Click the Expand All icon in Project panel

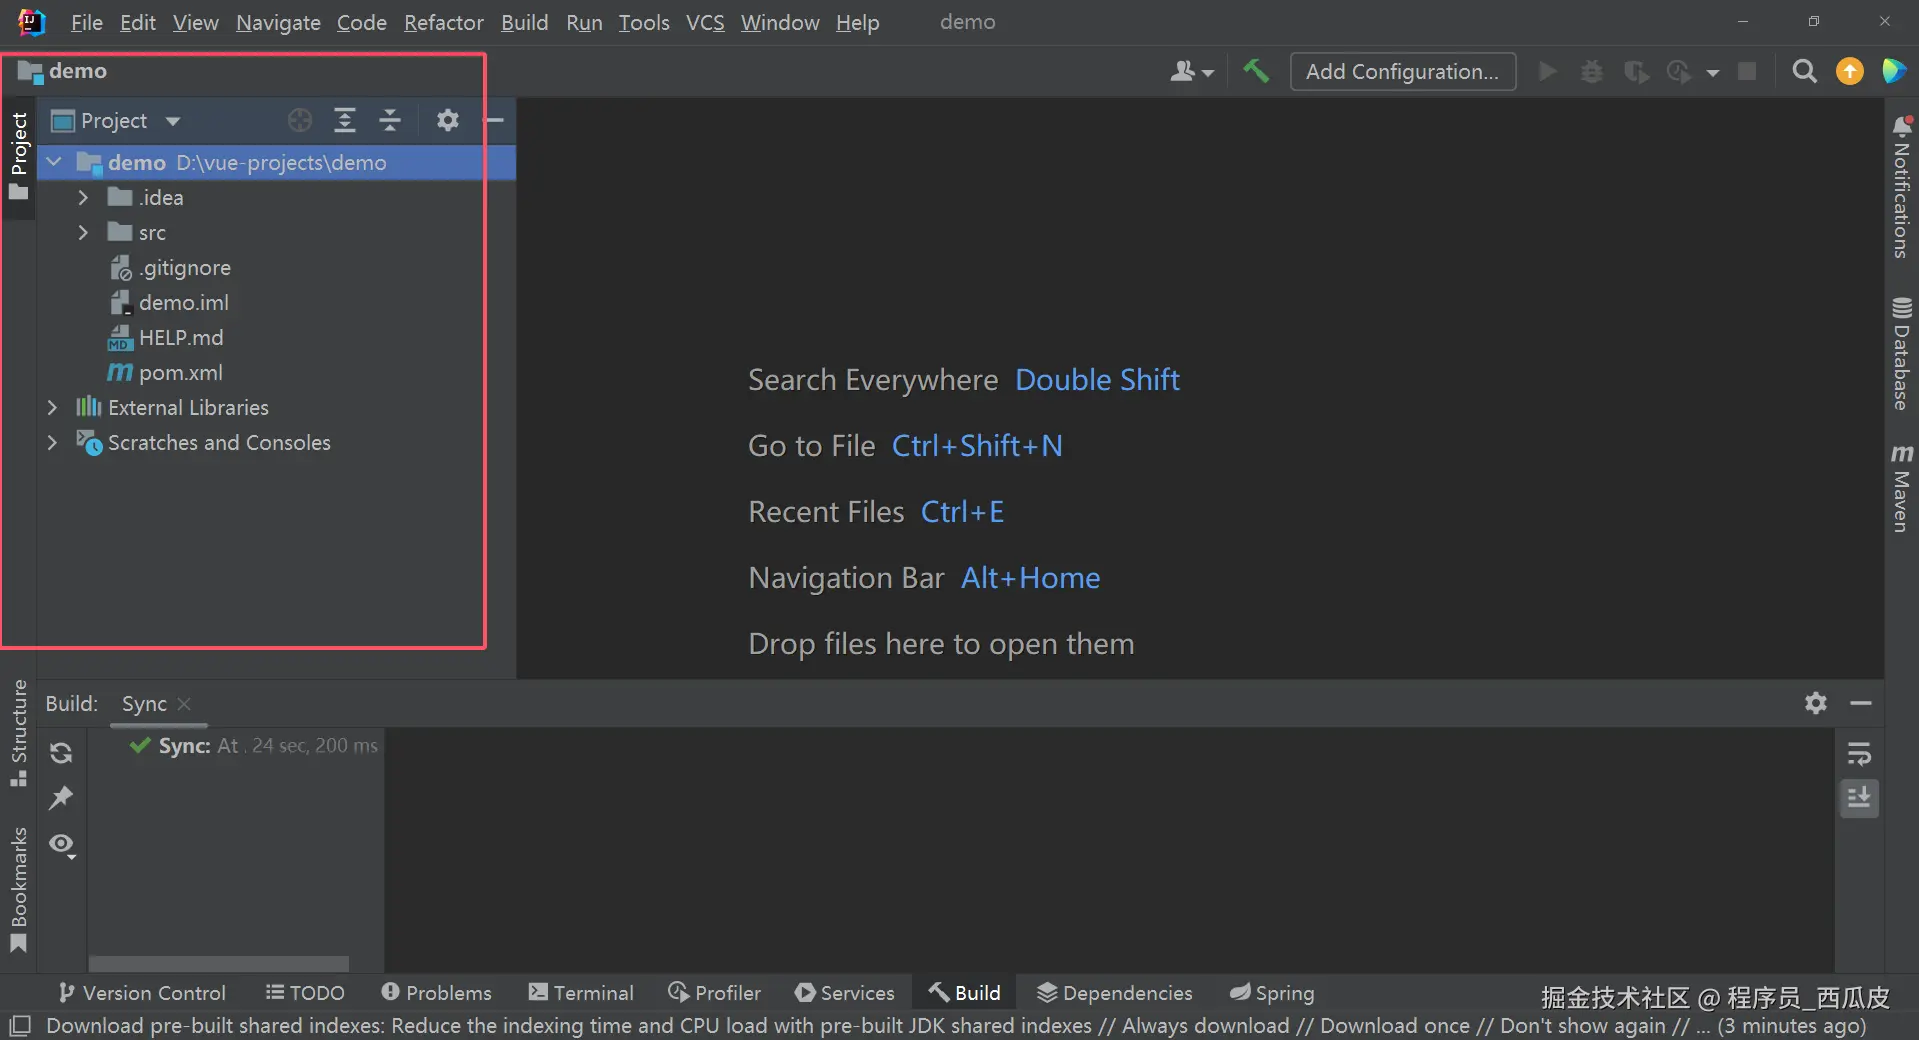tap(345, 121)
